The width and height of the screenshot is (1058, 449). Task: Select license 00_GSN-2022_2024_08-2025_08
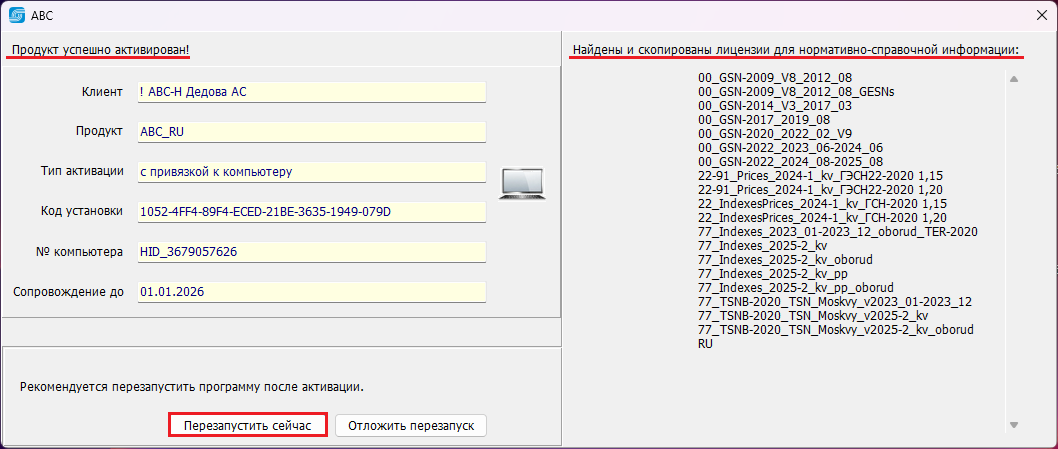pyautogui.click(x=791, y=161)
